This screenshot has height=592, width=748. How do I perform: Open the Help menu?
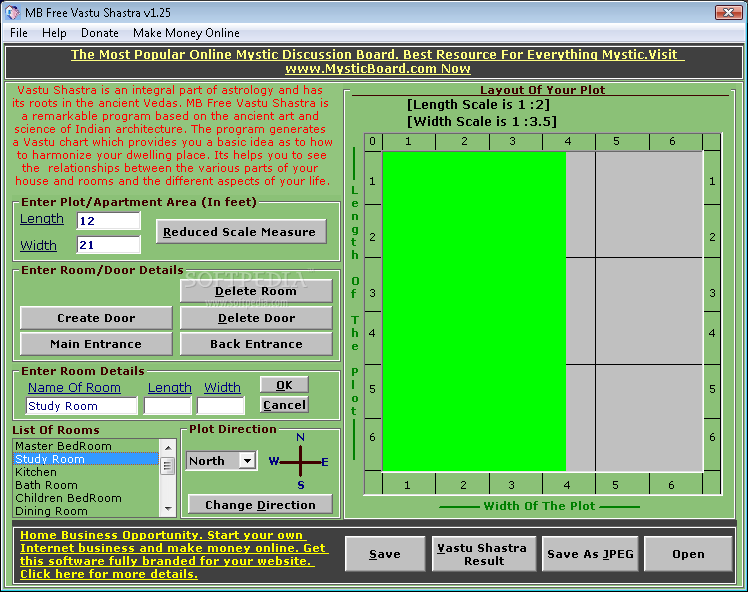[54, 33]
